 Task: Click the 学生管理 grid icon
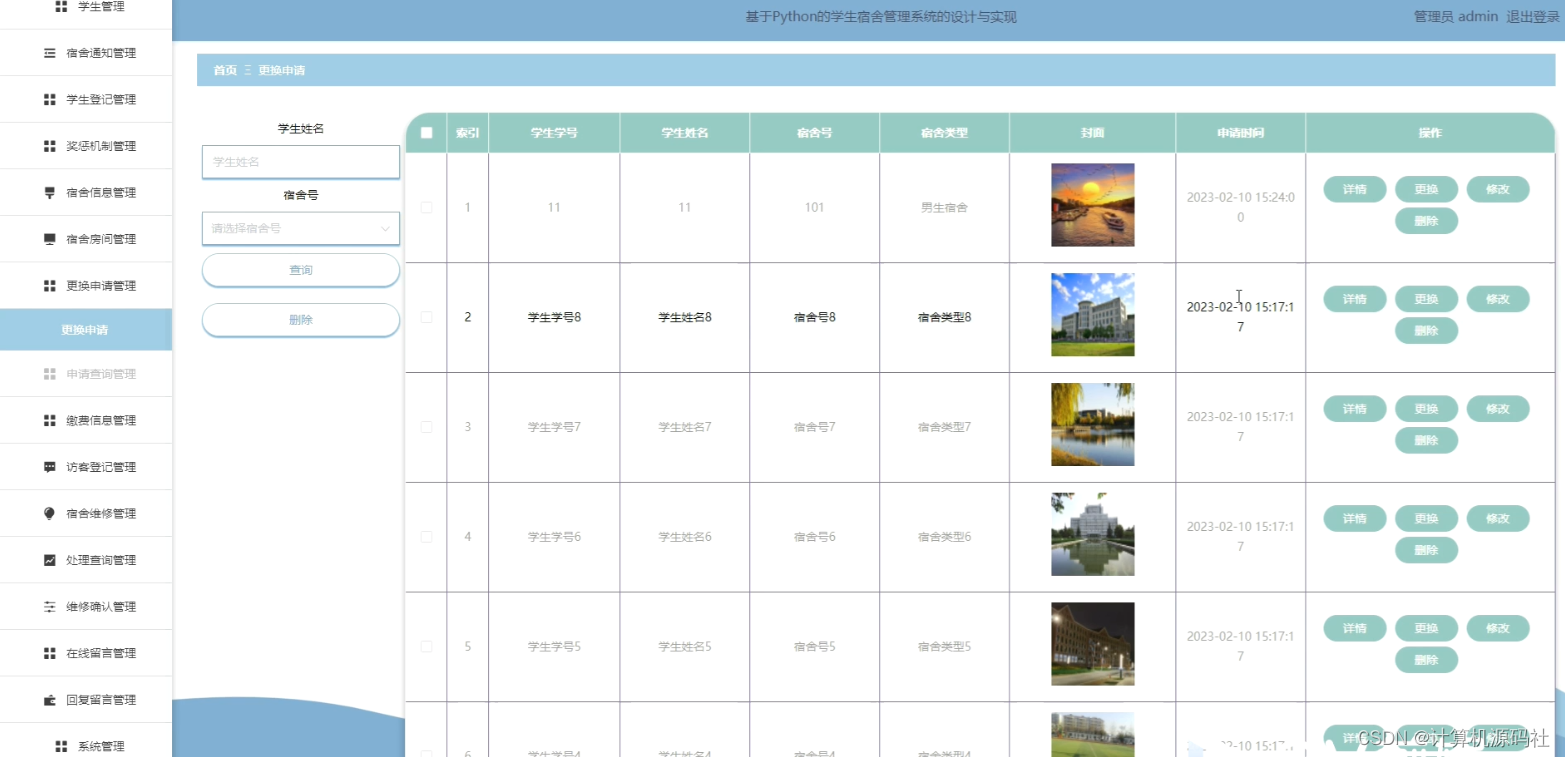tap(61, 7)
